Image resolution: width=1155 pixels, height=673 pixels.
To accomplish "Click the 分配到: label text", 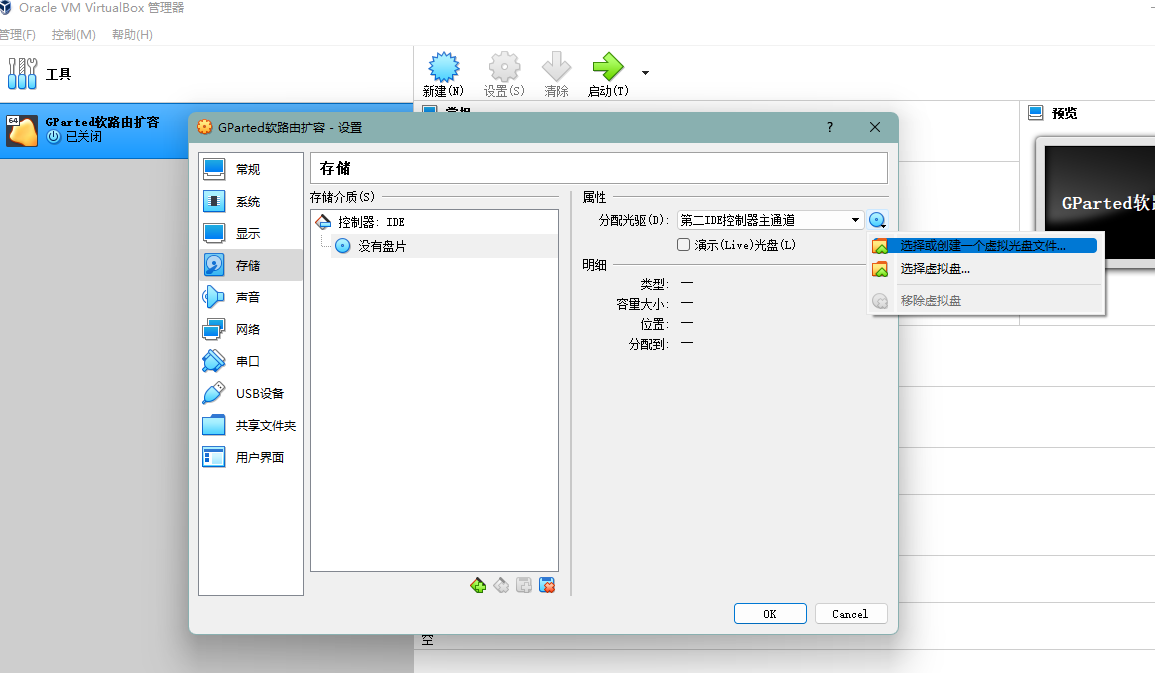I will [x=648, y=345].
